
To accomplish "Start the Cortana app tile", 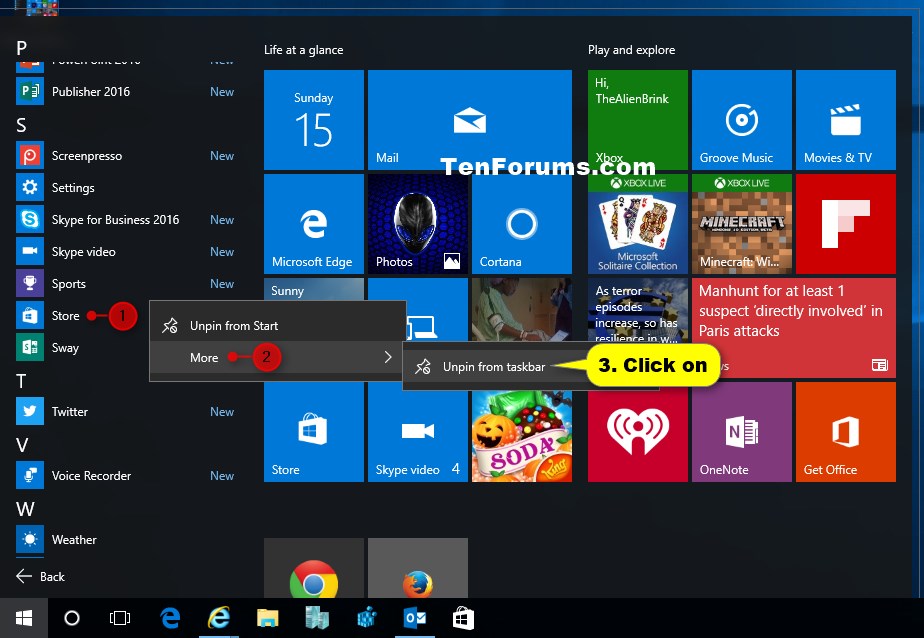I will point(521,222).
